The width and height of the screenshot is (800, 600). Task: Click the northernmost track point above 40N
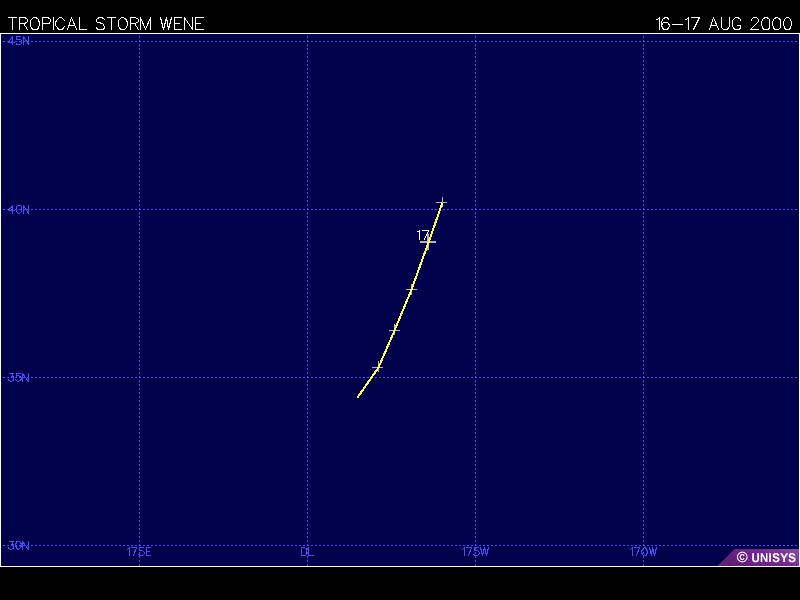pos(442,203)
